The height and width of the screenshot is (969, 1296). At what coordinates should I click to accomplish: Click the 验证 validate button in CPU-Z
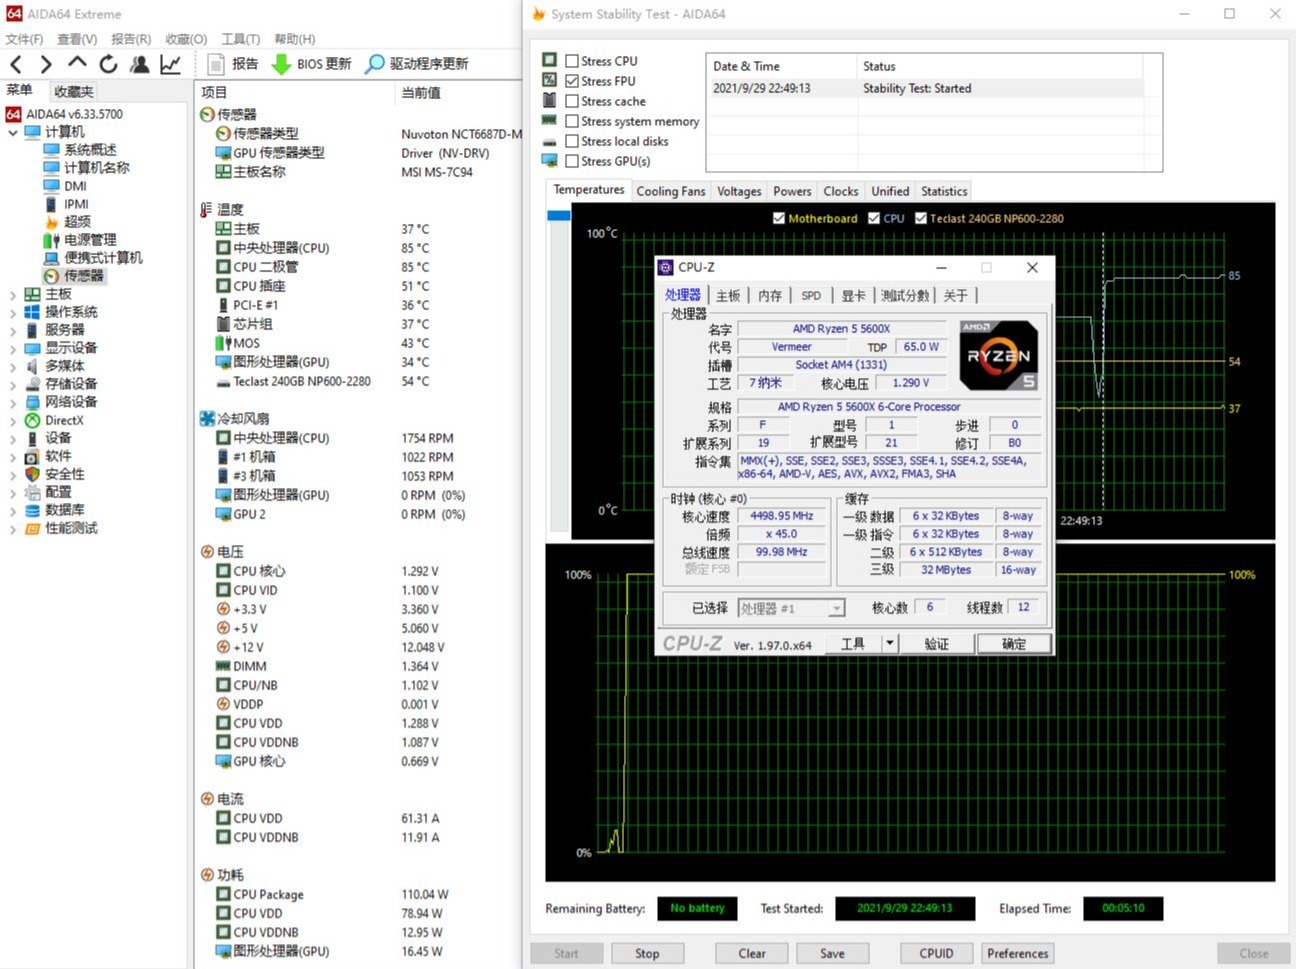point(937,643)
